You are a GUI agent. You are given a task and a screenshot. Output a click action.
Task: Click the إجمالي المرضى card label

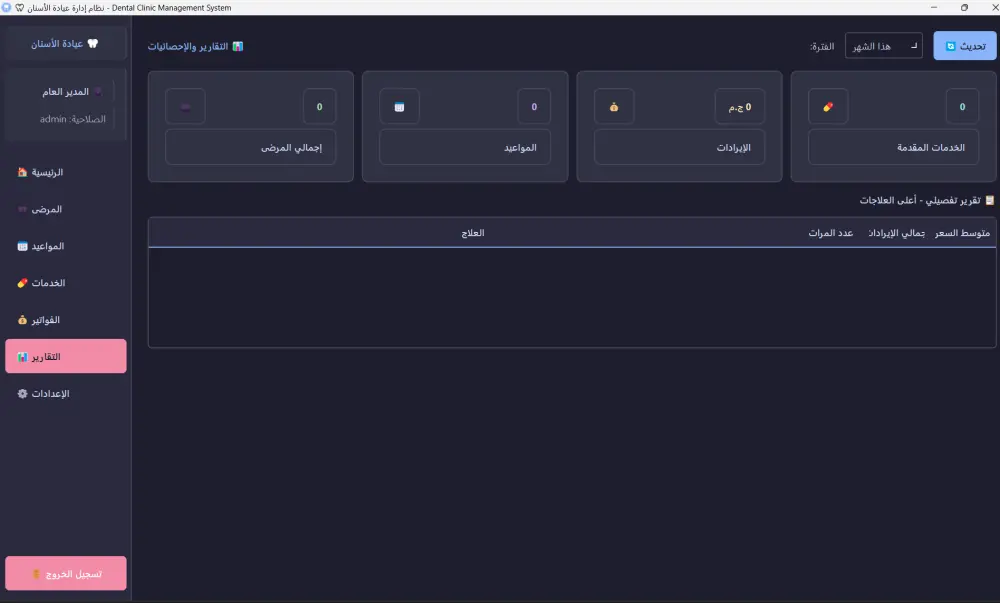click(251, 147)
